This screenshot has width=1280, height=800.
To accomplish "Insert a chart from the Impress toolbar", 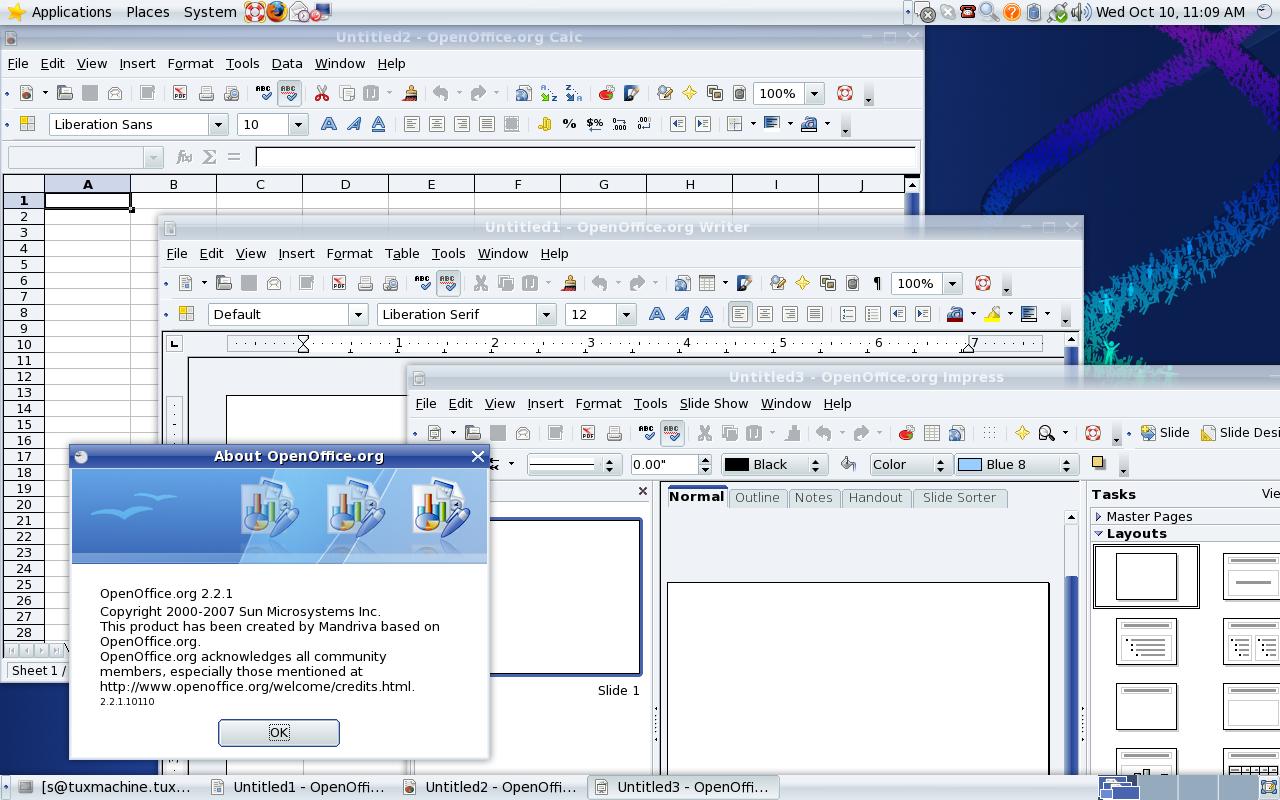I will click(x=906, y=433).
